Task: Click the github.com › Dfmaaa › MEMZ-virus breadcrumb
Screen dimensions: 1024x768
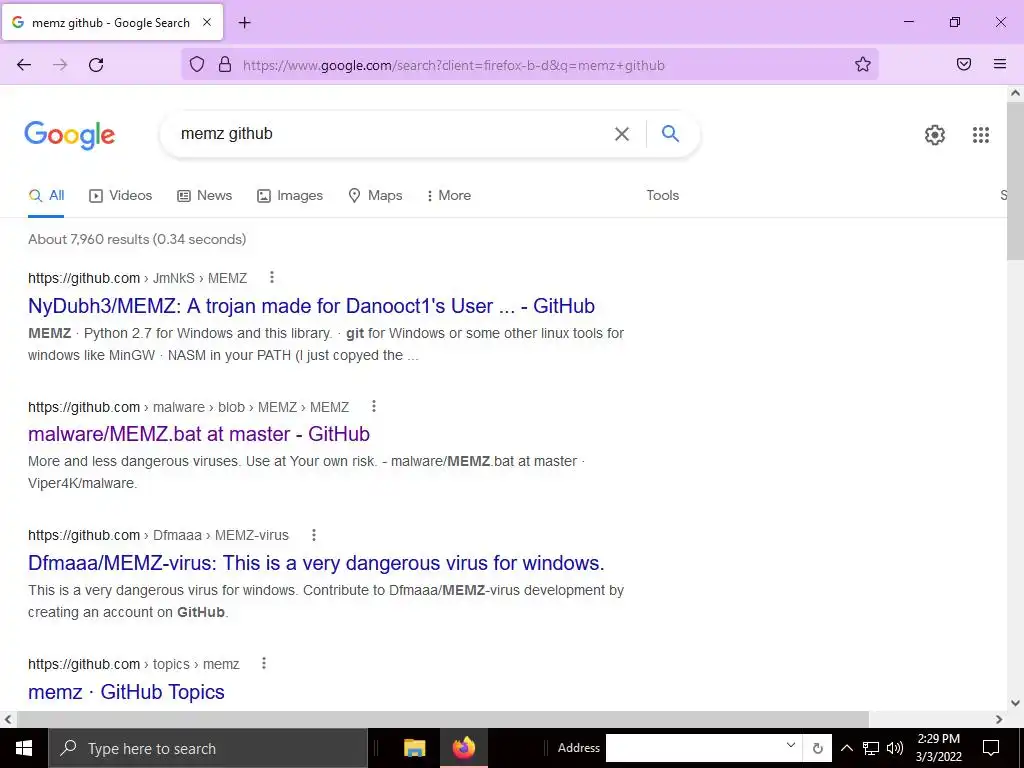Action: click(158, 535)
